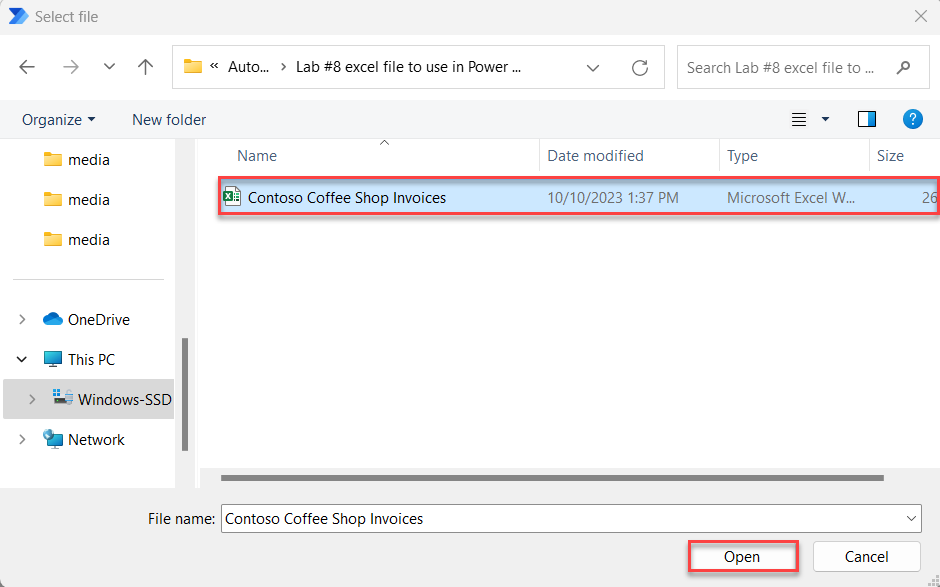
Task: Expand the address bar history dropdown
Action: click(x=593, y=68)
